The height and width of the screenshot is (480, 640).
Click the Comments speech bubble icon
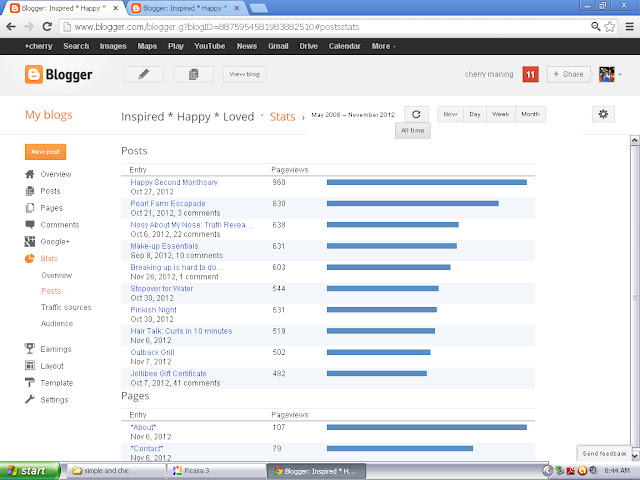coord(30,224)
